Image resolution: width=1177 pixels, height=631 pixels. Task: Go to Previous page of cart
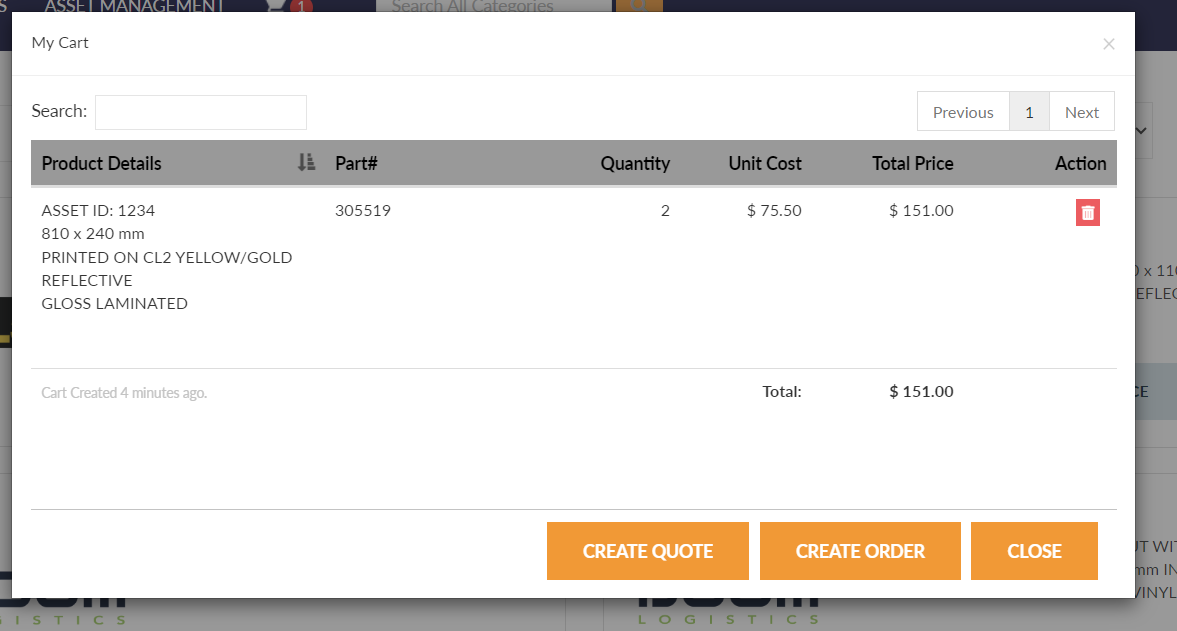(x=963, y=112)
